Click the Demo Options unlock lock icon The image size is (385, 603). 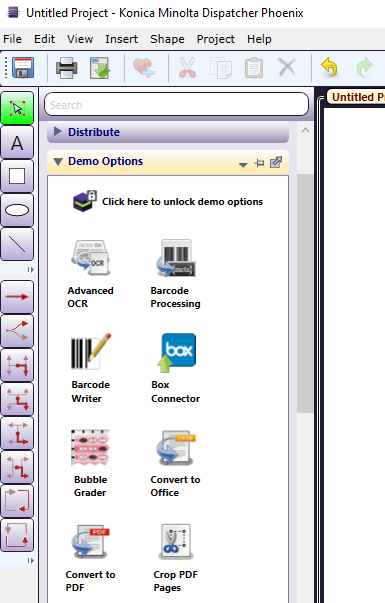[85, 201]
